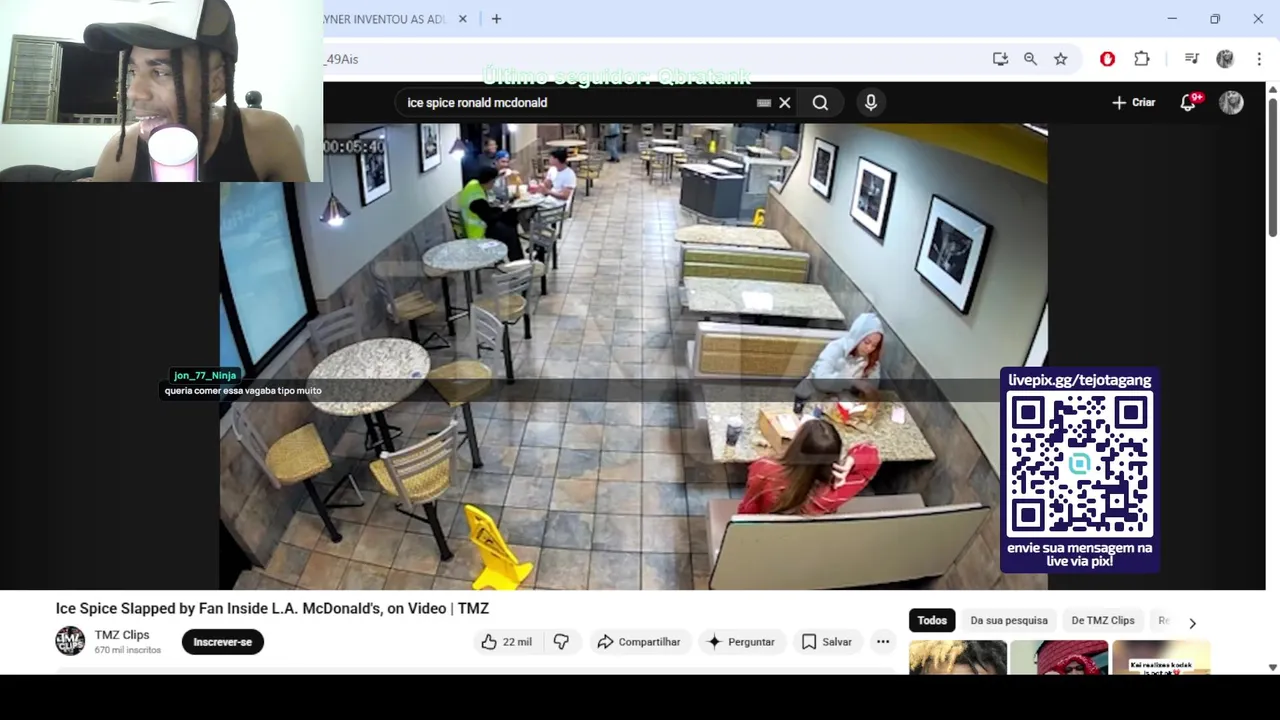Open the on-screen keyboard icon in search
The height and width of the screenshot is (720, 1280).
[x=764, y=102]
